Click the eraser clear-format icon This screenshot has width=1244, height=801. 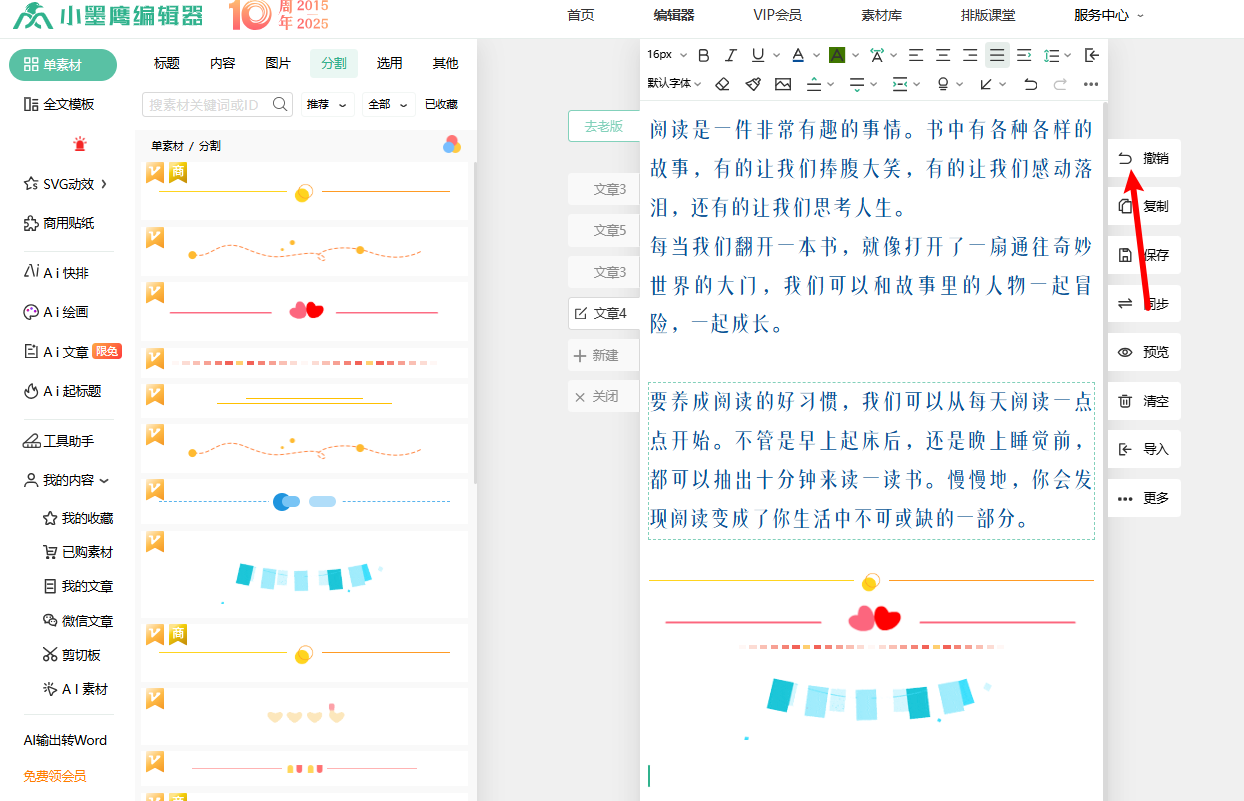tap(723, 84)
